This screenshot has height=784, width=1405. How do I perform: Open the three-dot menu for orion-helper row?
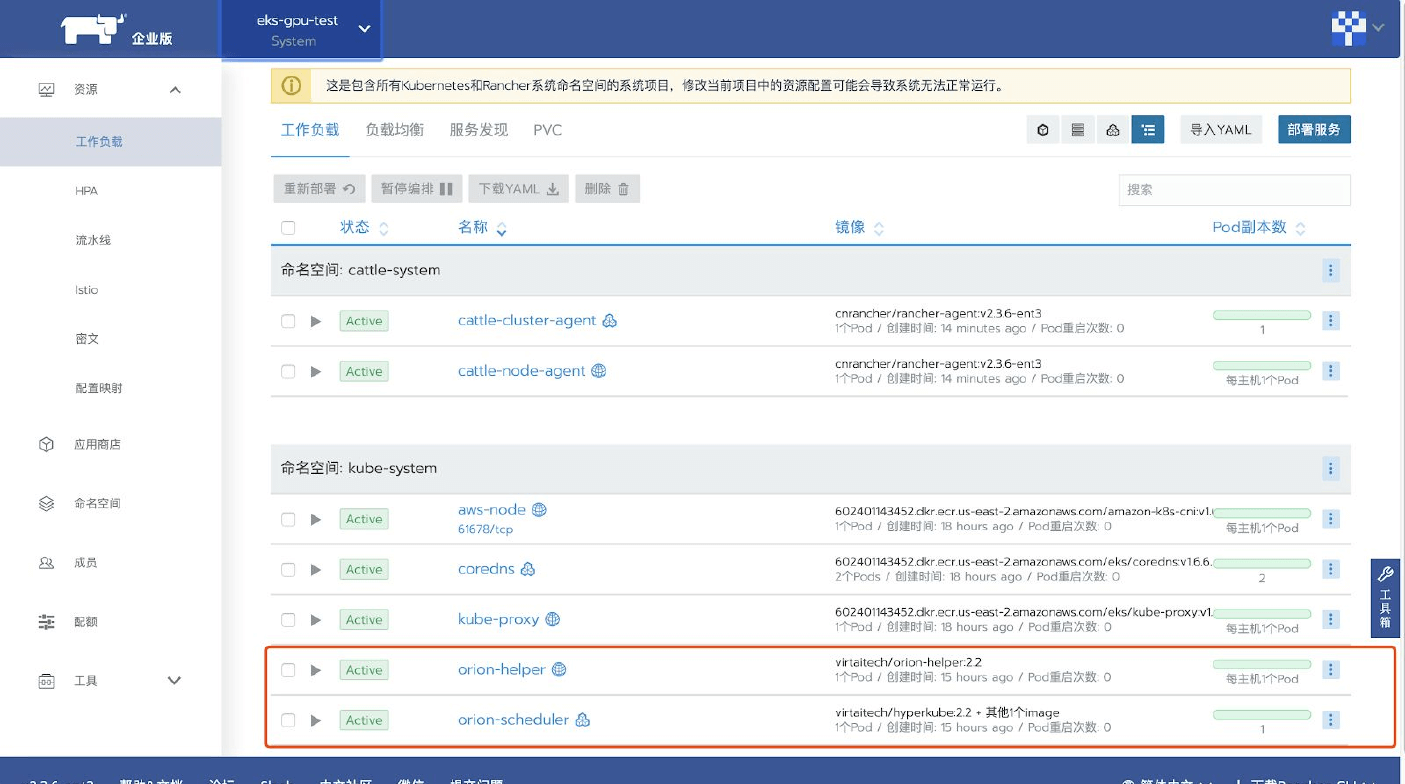pos(1330,669)
